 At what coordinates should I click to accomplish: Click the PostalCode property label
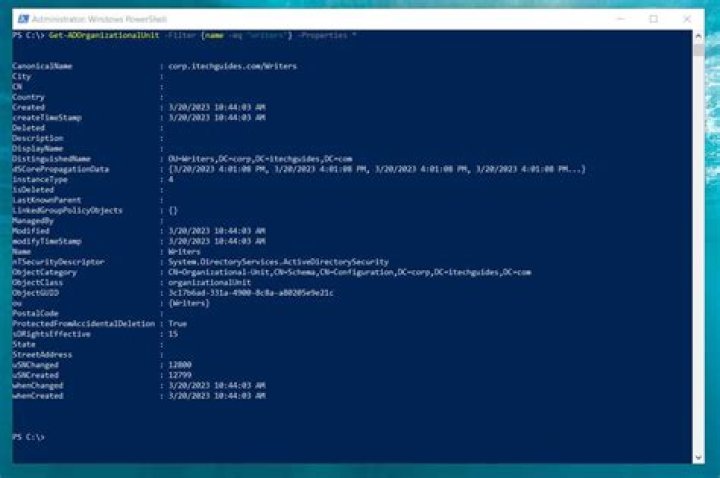pos(35,314)
